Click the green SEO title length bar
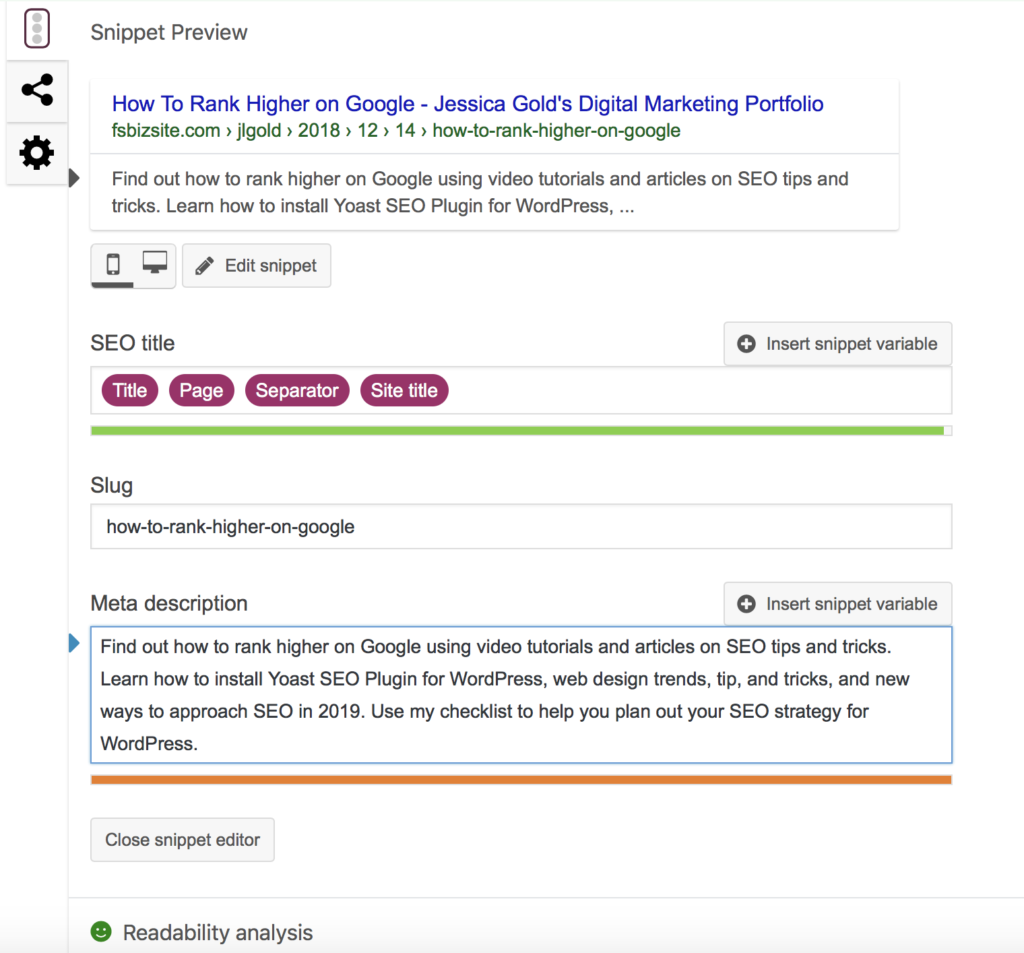Viewport: 1024px width, 953px height. [x=517, y=431]
